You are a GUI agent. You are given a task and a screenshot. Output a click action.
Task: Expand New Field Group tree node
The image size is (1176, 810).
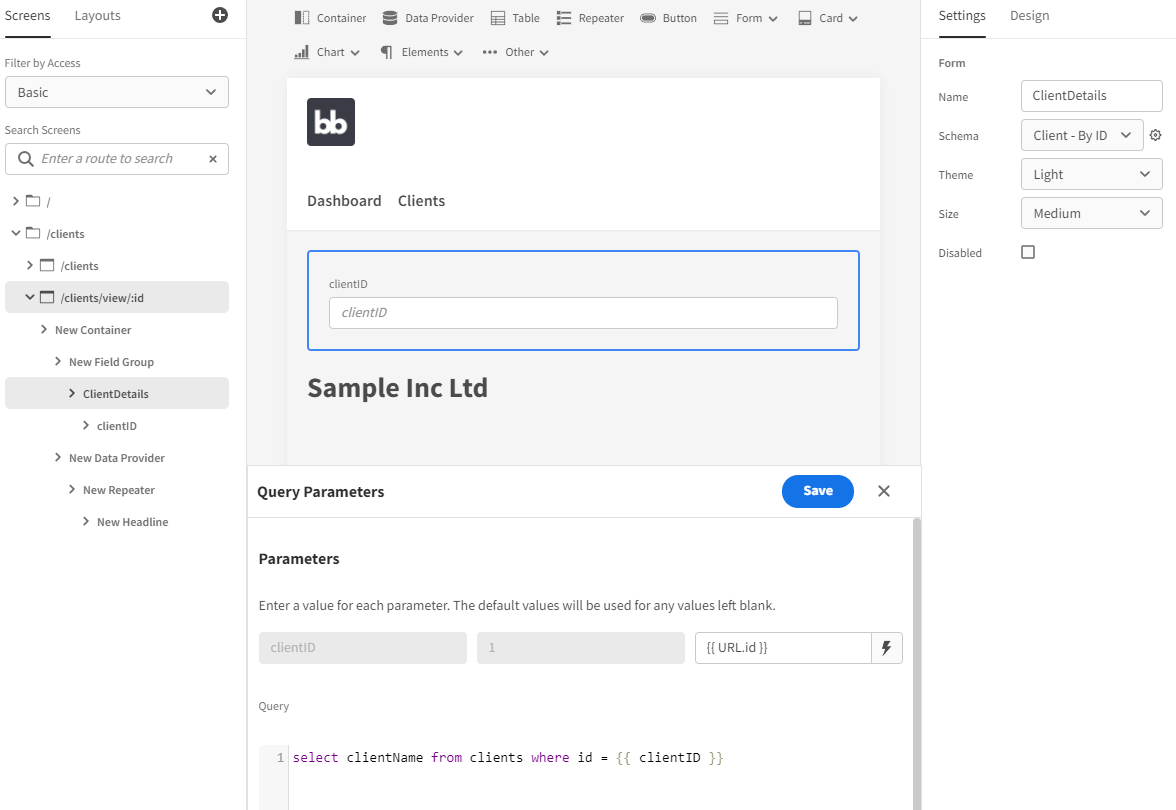(58, 362)
